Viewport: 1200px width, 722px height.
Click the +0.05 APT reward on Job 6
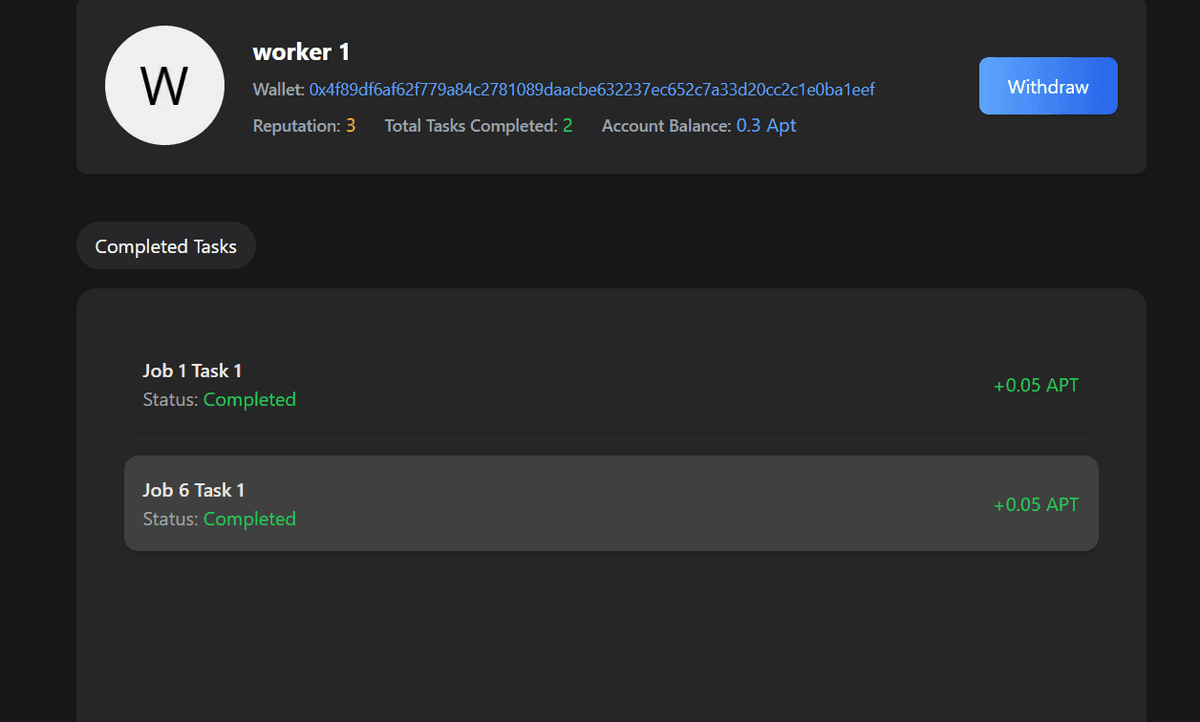1036,504
